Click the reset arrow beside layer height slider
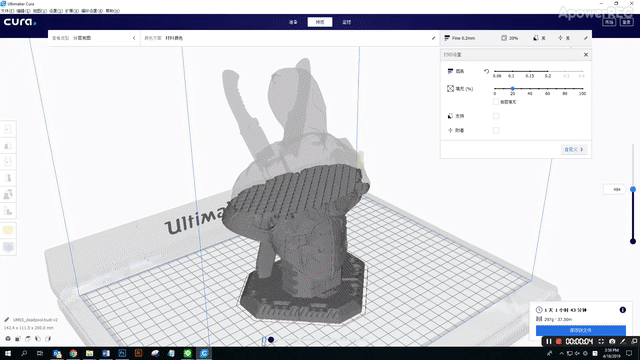Viewport: 640px width, 360px height. coord(486,71)
